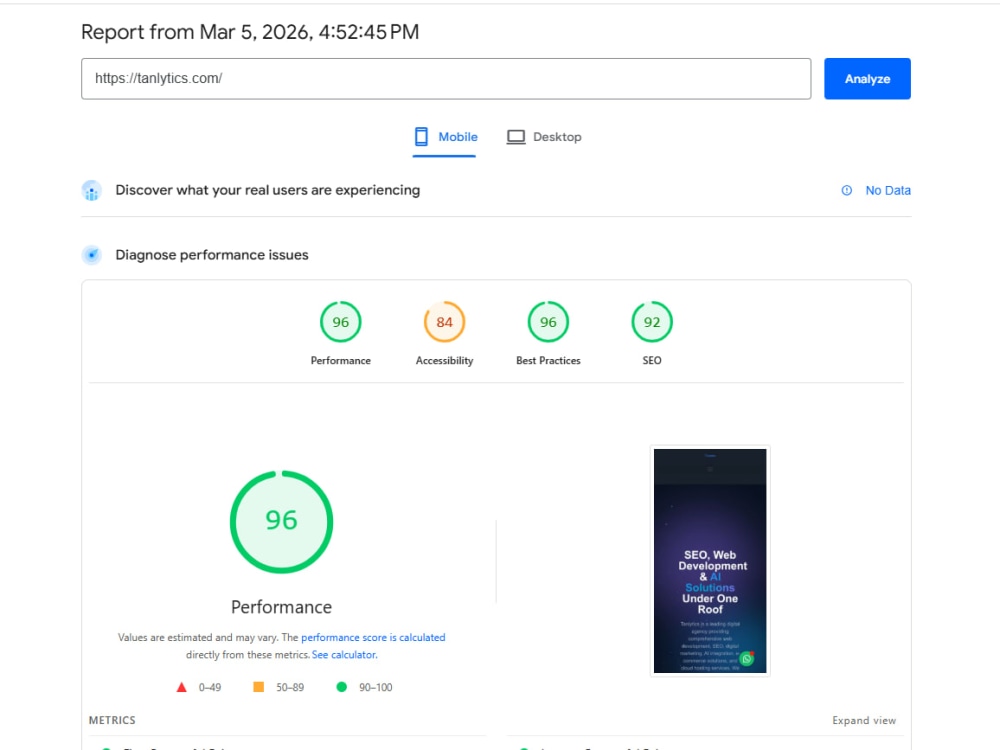Click the Analyze button
Image resolution: width=1000 pixels, height=750 pixels.
867,78
